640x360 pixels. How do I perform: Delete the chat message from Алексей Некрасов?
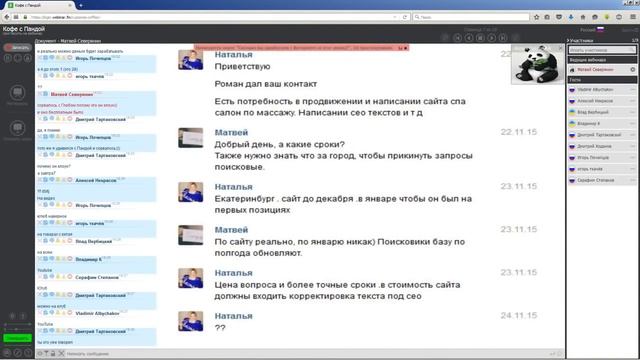(x=40, y=180)
